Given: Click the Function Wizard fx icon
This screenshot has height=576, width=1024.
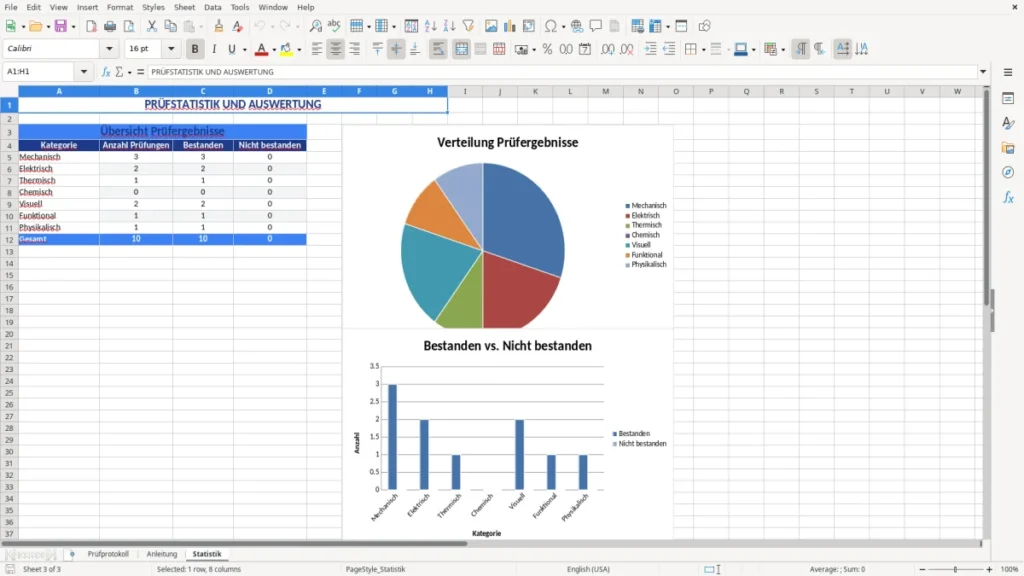Looking at the screenshot, I should 105,72.
